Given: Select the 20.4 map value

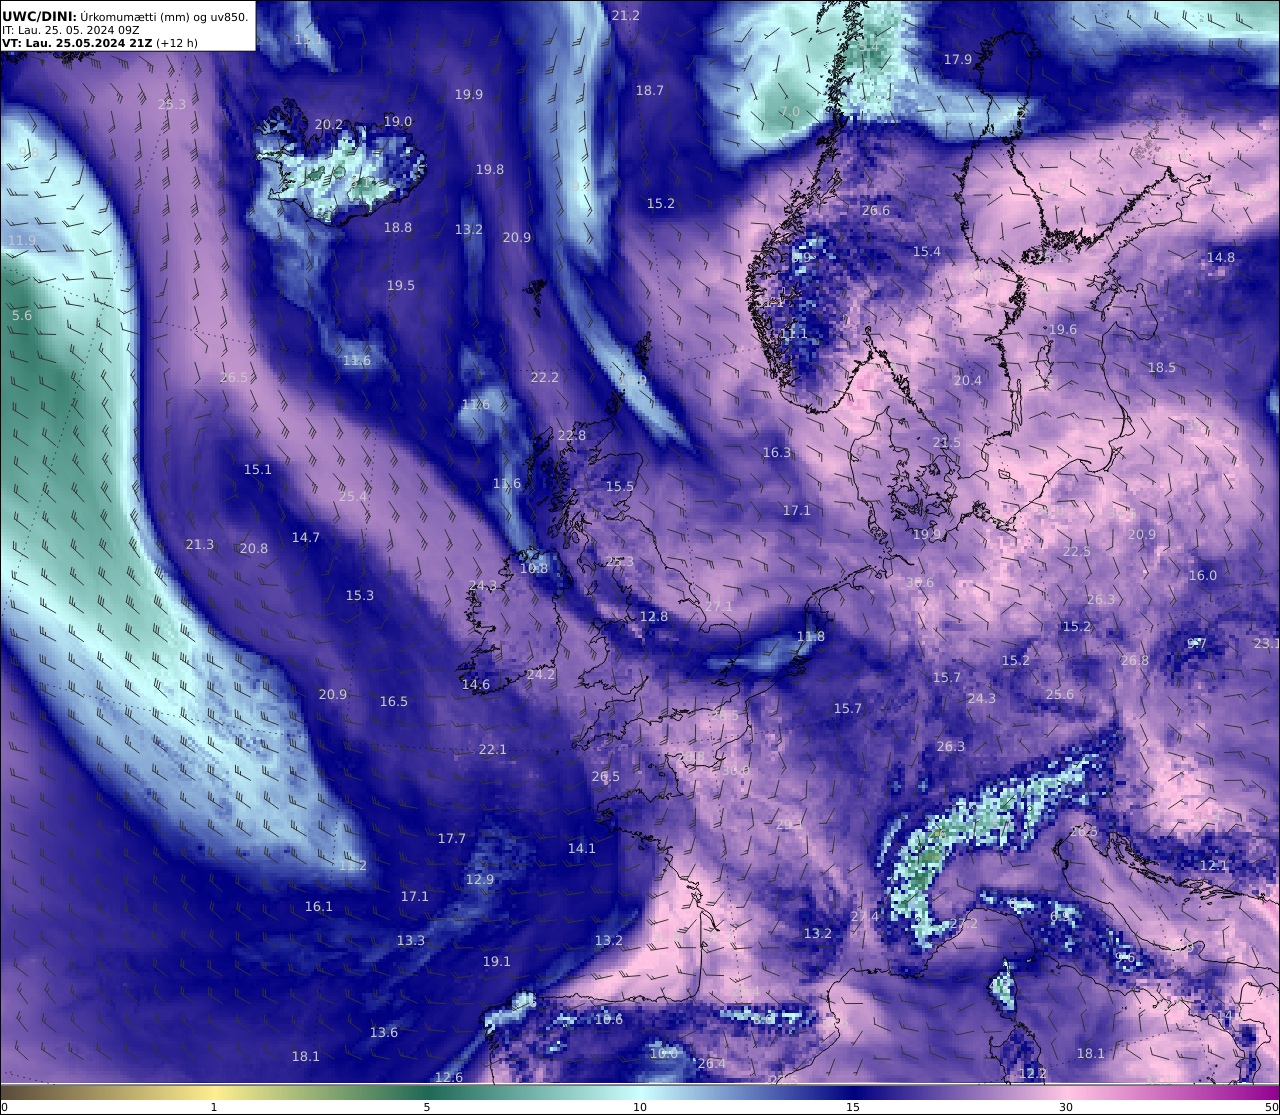Looking at the screenshot, I should click(968, 380).
